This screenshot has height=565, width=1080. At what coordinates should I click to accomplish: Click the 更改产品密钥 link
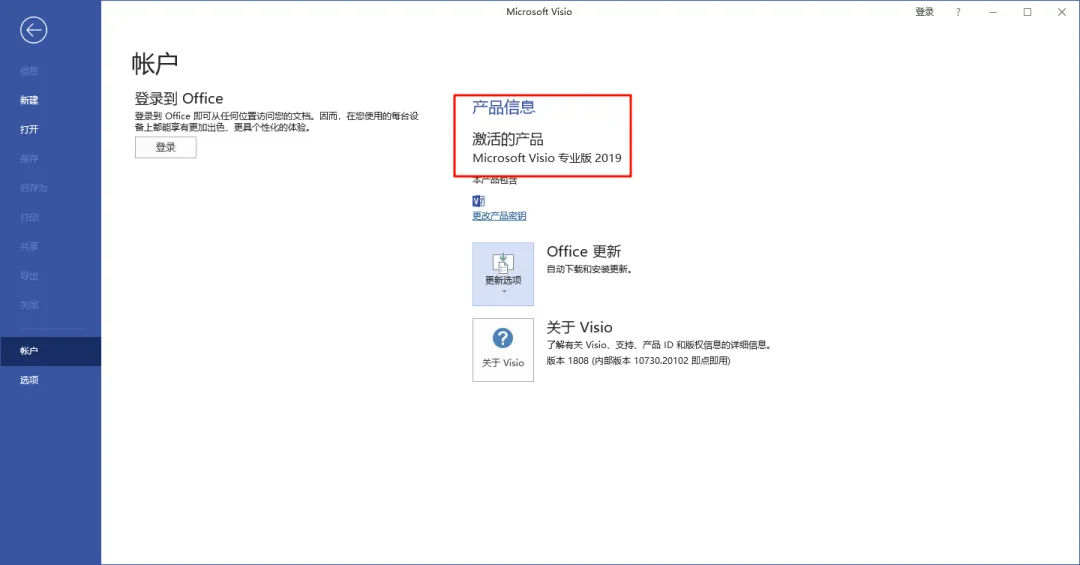coord(499,216)
